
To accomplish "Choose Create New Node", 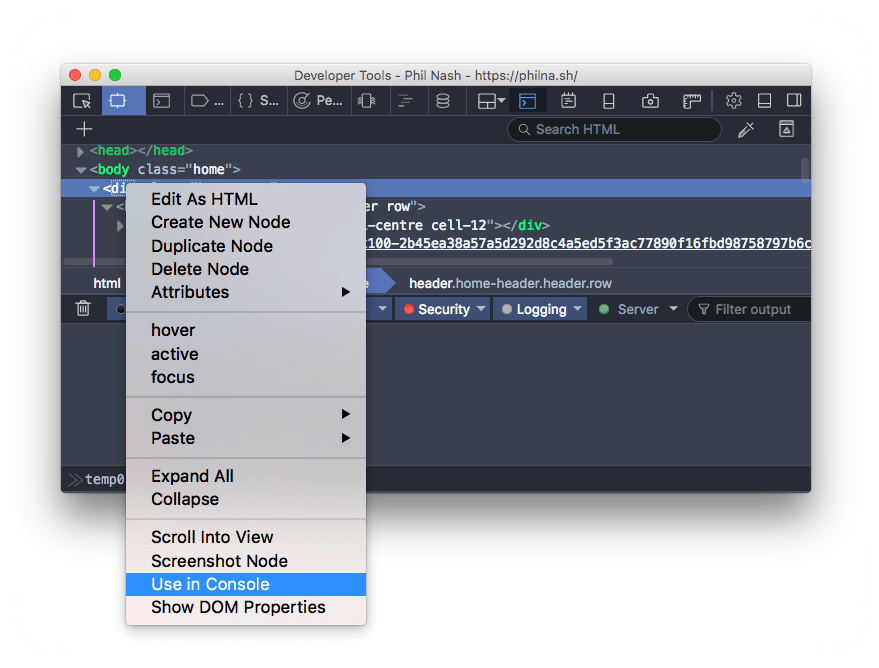I will (246, 222).
